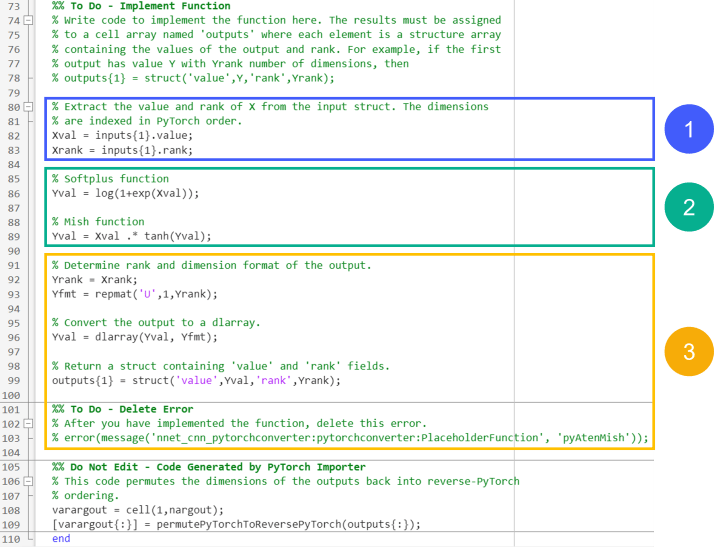Screen dimensions: 714x547
Task: Click the '% Extract the value and rank' comment
Action: (x=270, y=107)
